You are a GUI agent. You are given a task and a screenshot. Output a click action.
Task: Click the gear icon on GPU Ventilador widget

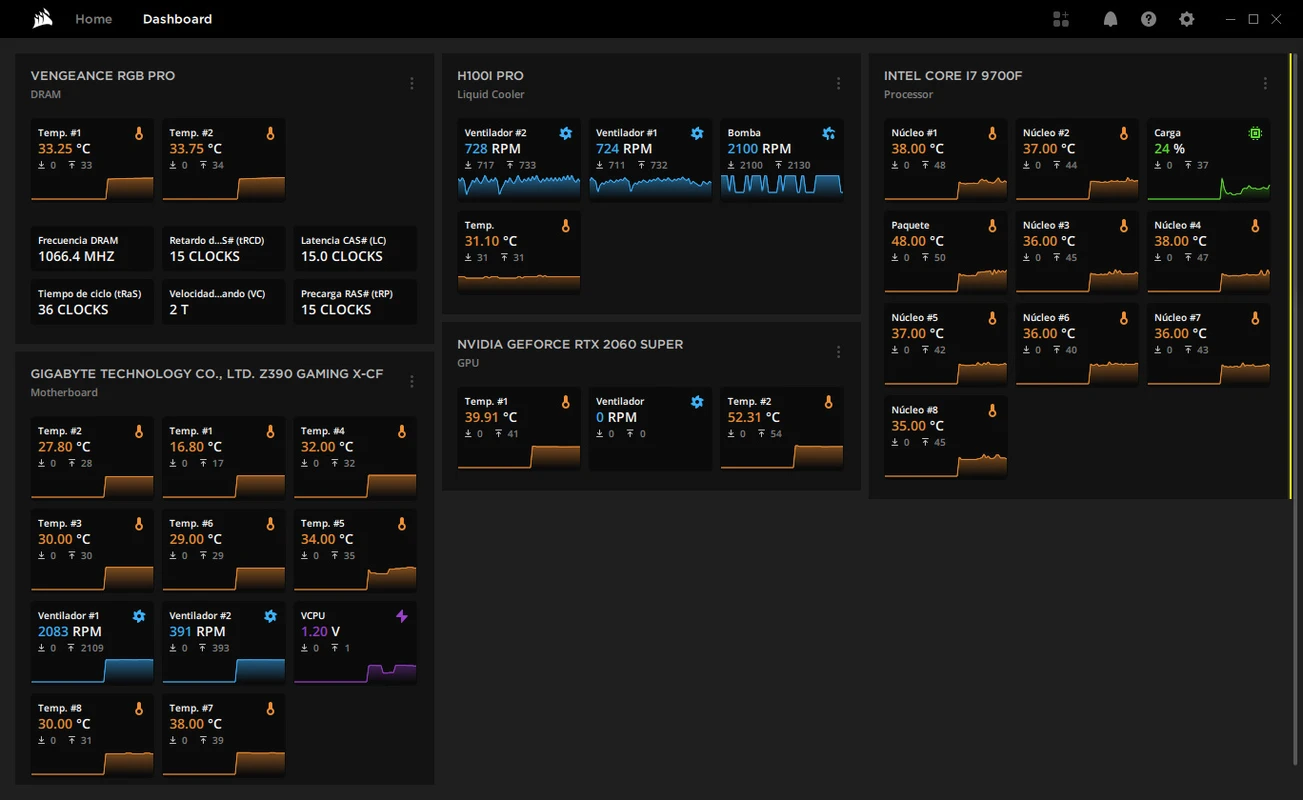(x=697, y=401)
